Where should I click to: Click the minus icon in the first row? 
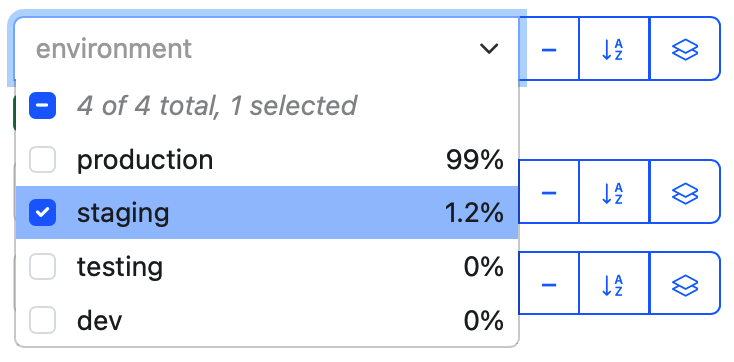coord(548,49)
